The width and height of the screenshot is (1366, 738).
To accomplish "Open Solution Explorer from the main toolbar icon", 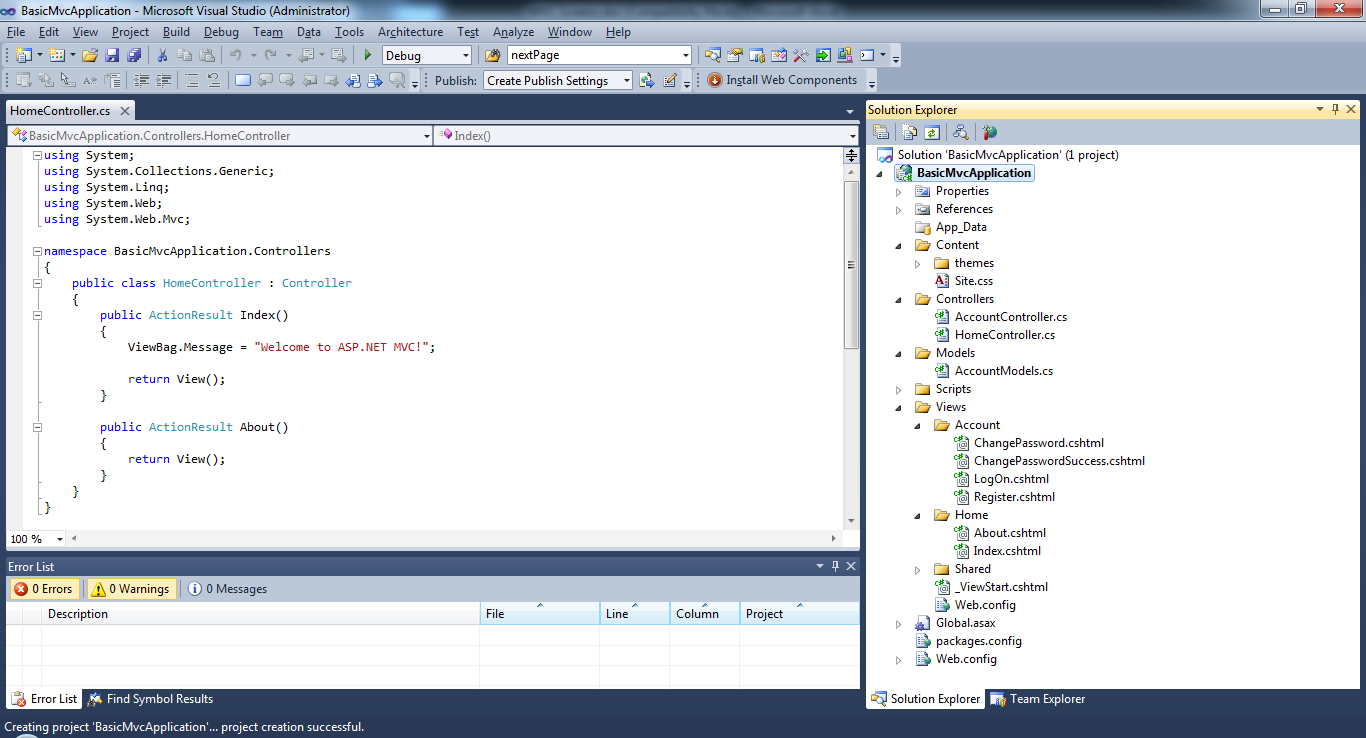I will coord(713,55).
